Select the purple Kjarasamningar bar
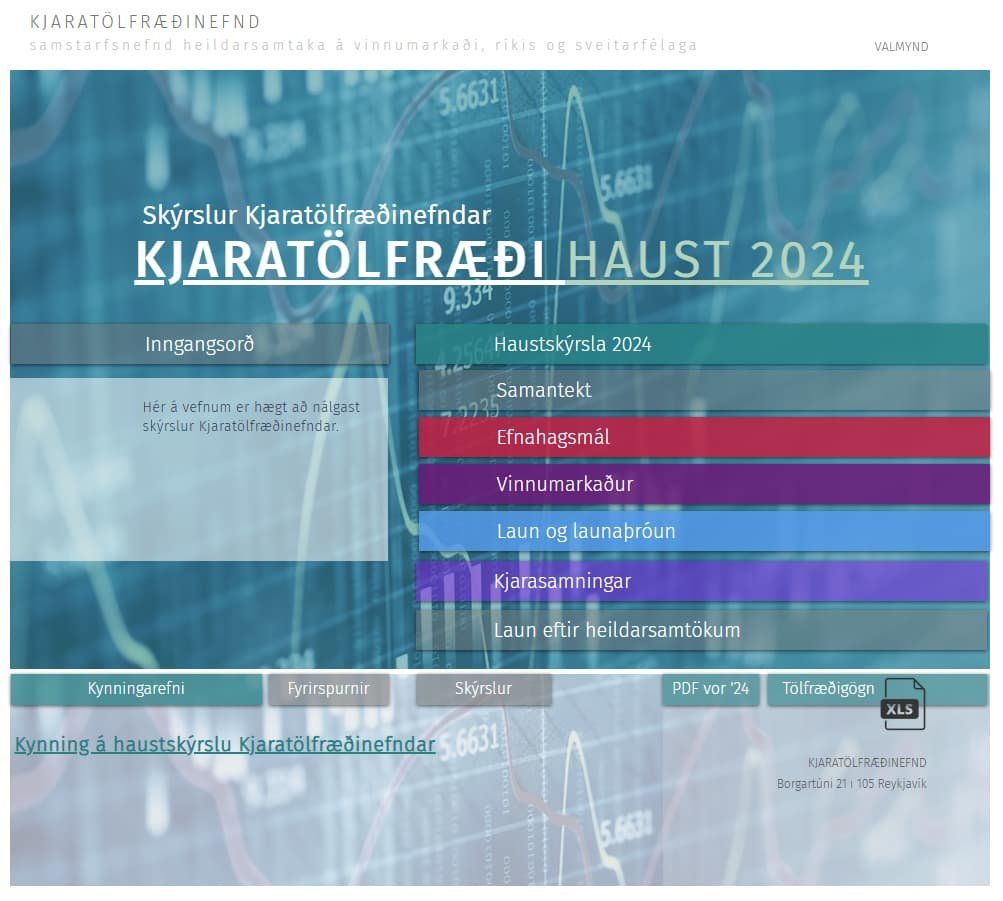Image resolution: width=1003 pixels, height=901 pixels. (701, 581)
